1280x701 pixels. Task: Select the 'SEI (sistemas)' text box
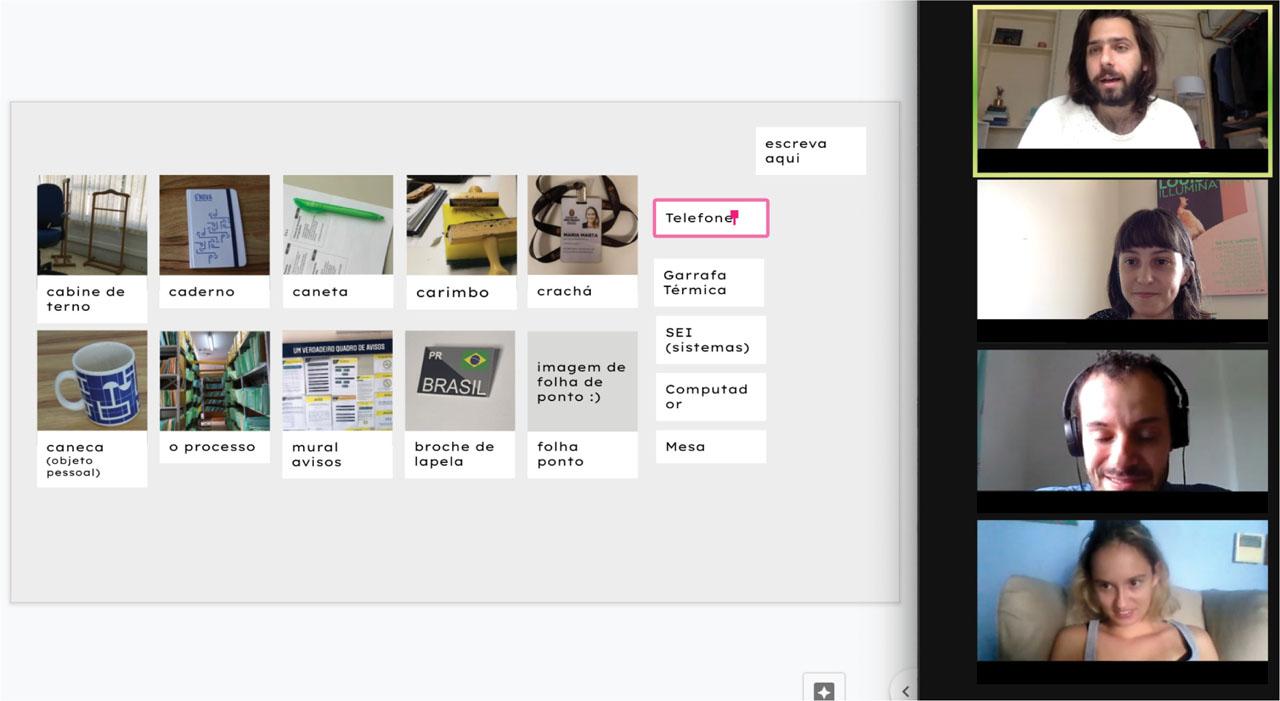[710, 340]
